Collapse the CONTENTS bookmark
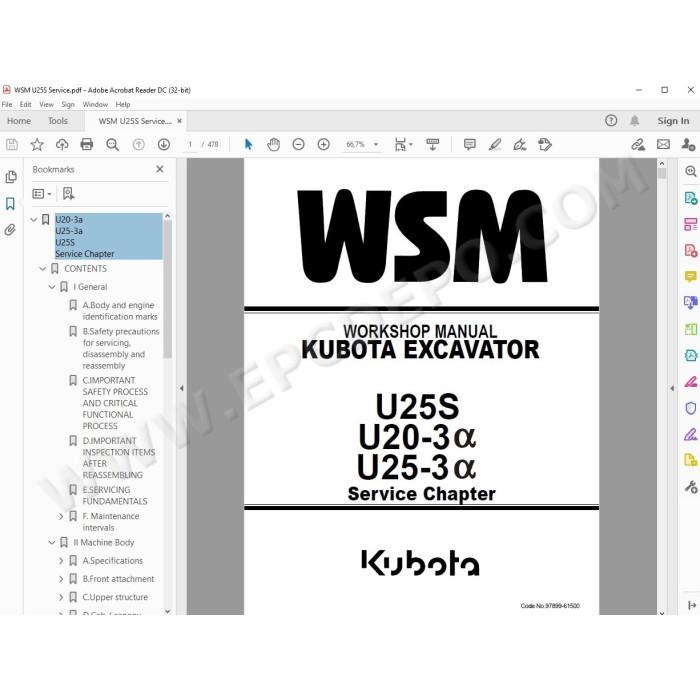This screenshot has height=700, width=700. click(x=42, y=269)
